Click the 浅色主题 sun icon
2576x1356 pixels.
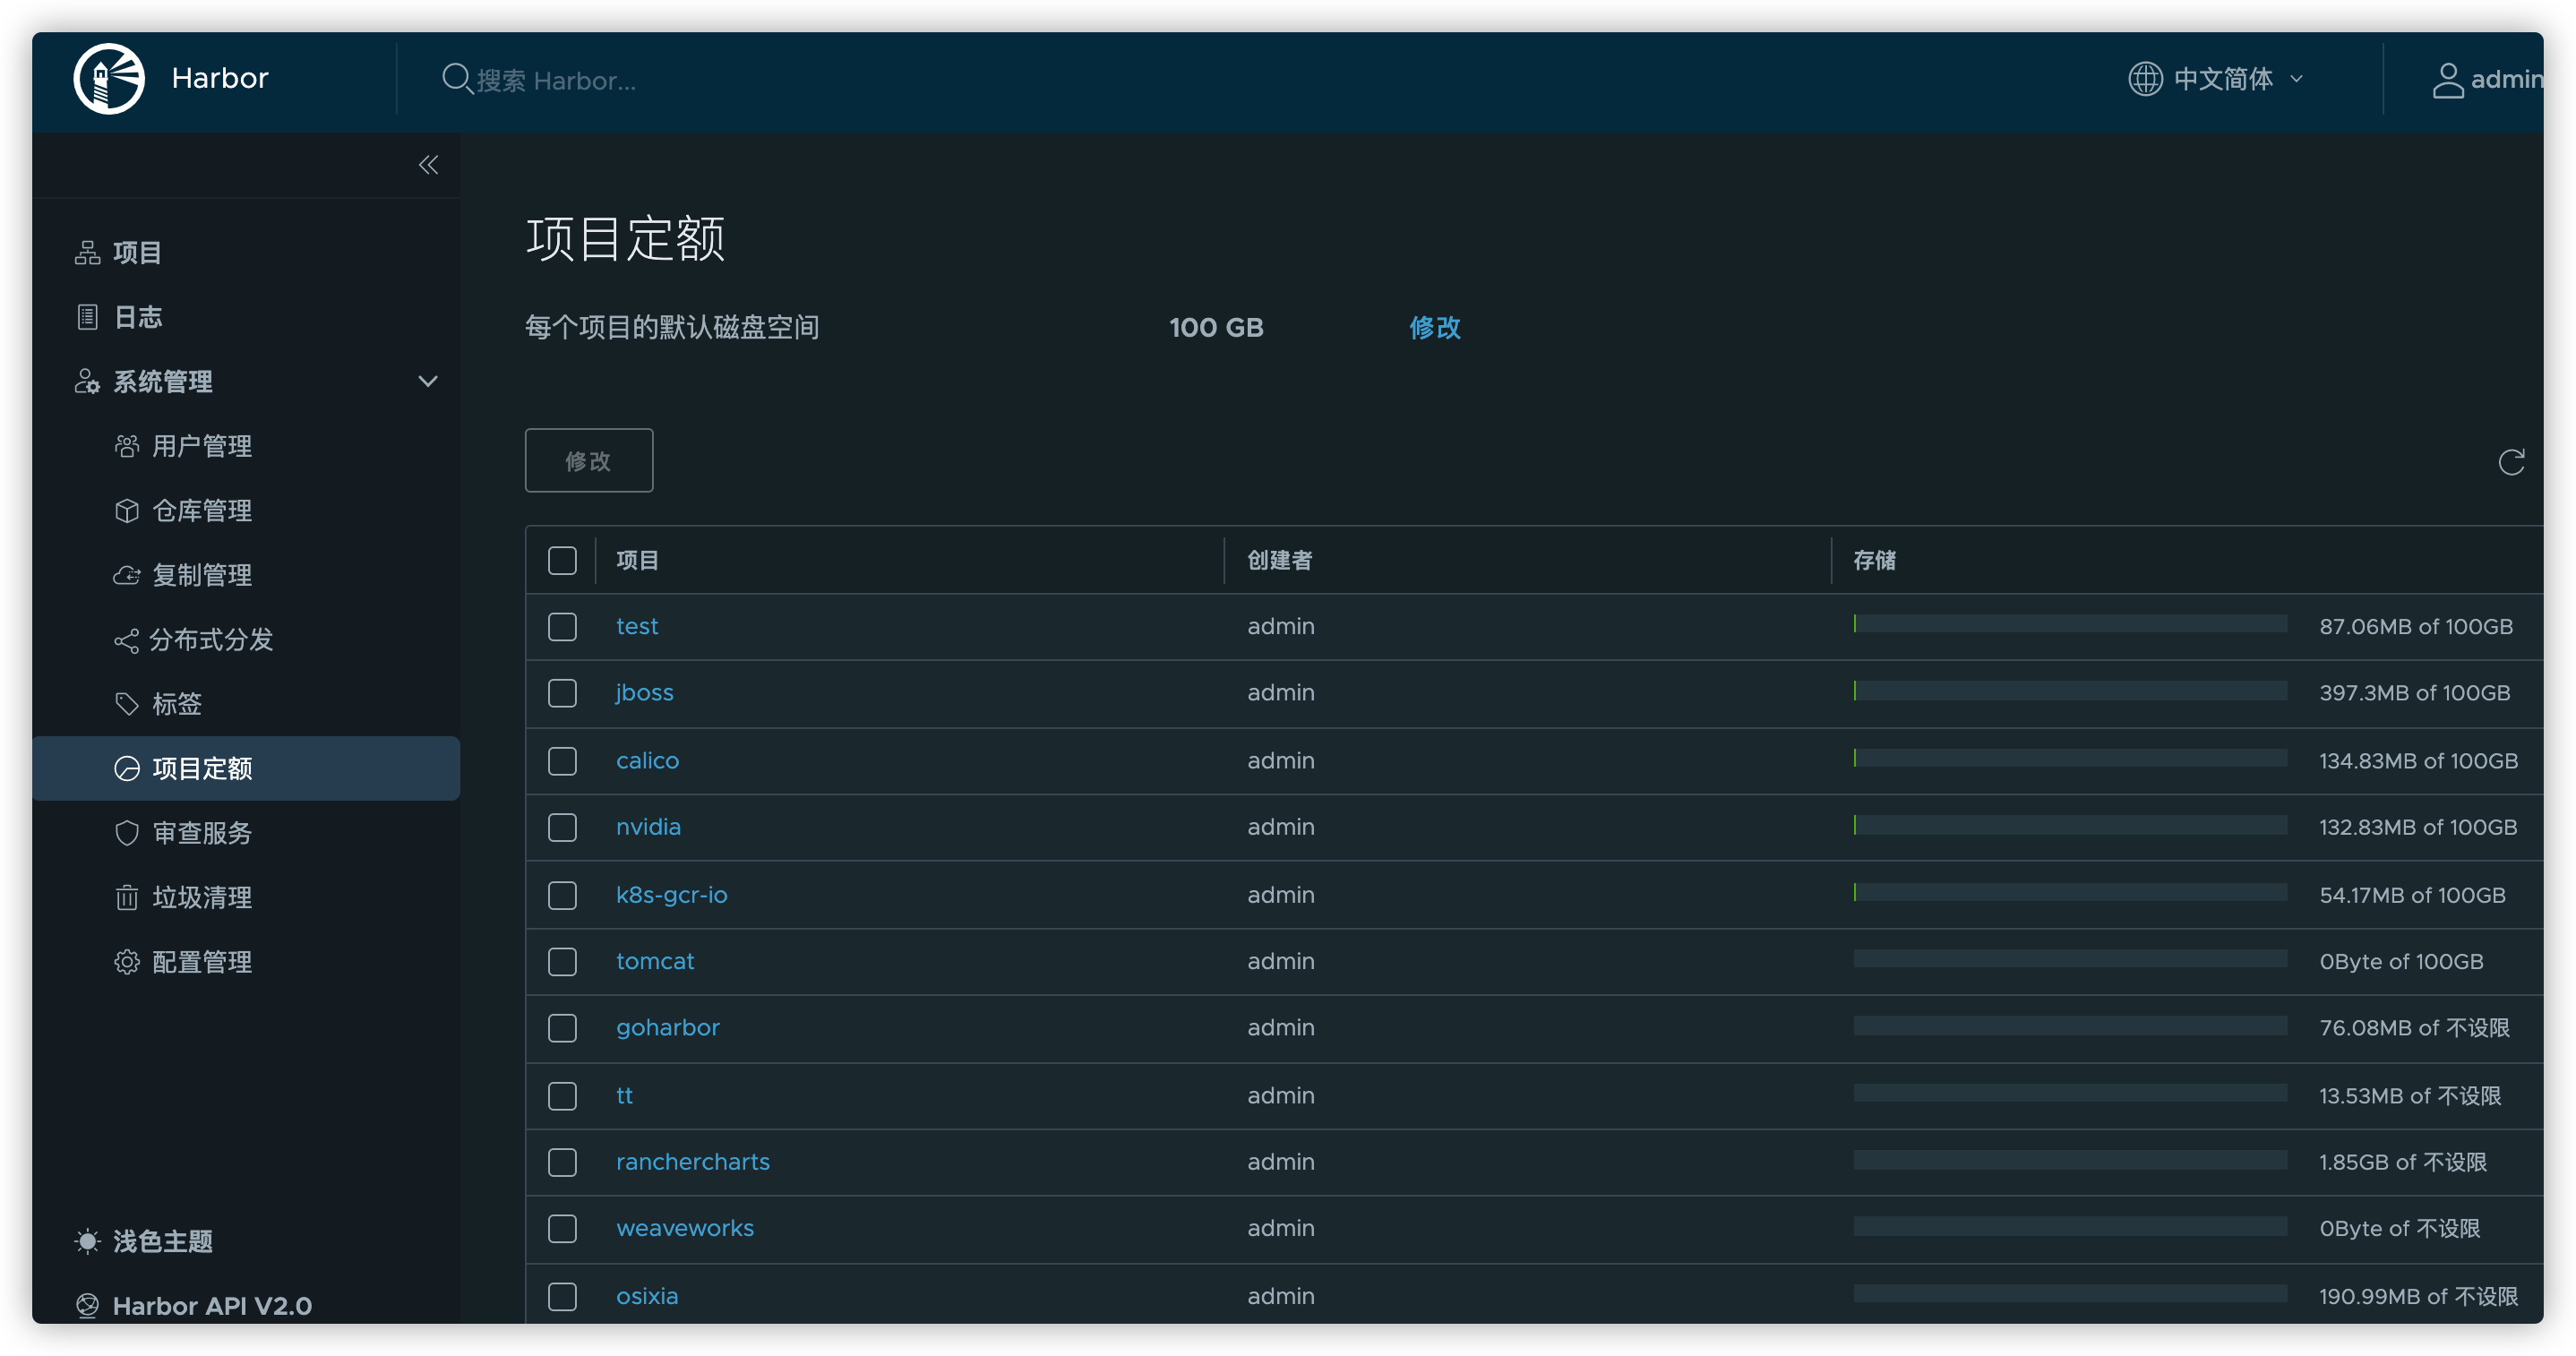coord(88,1241)
